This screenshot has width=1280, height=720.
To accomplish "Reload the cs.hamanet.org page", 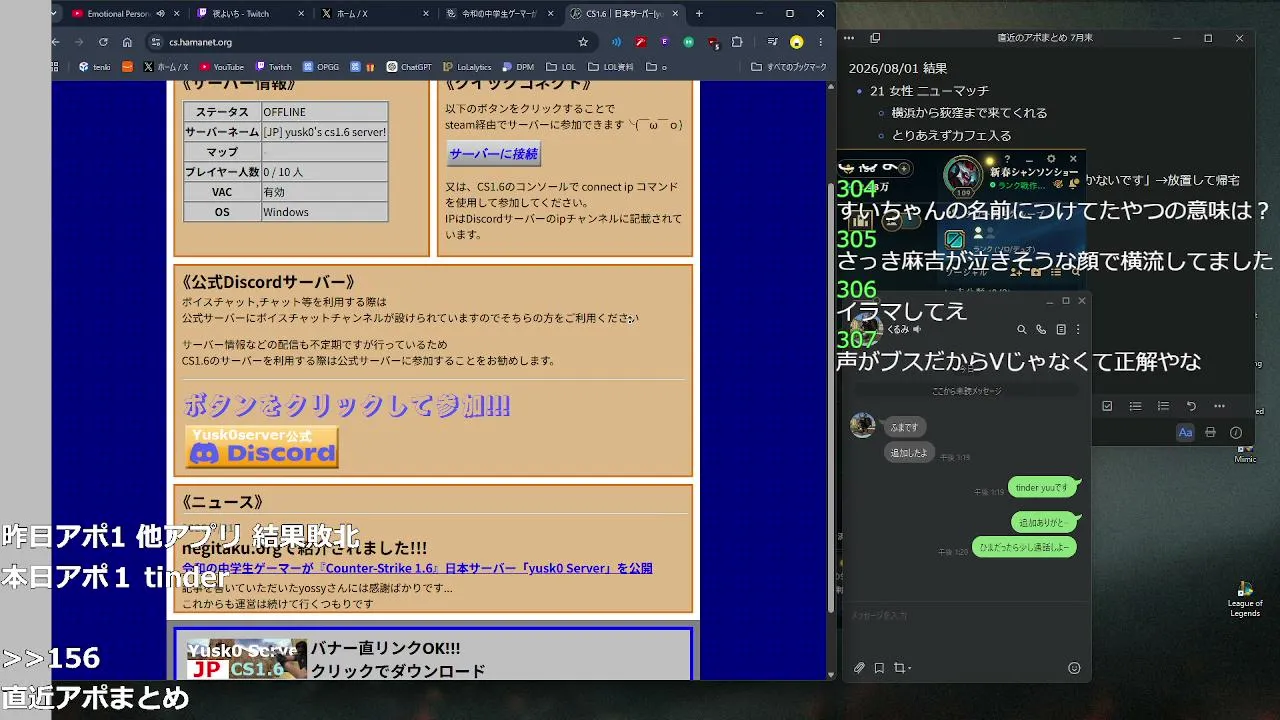I will [x=103, y=42].
